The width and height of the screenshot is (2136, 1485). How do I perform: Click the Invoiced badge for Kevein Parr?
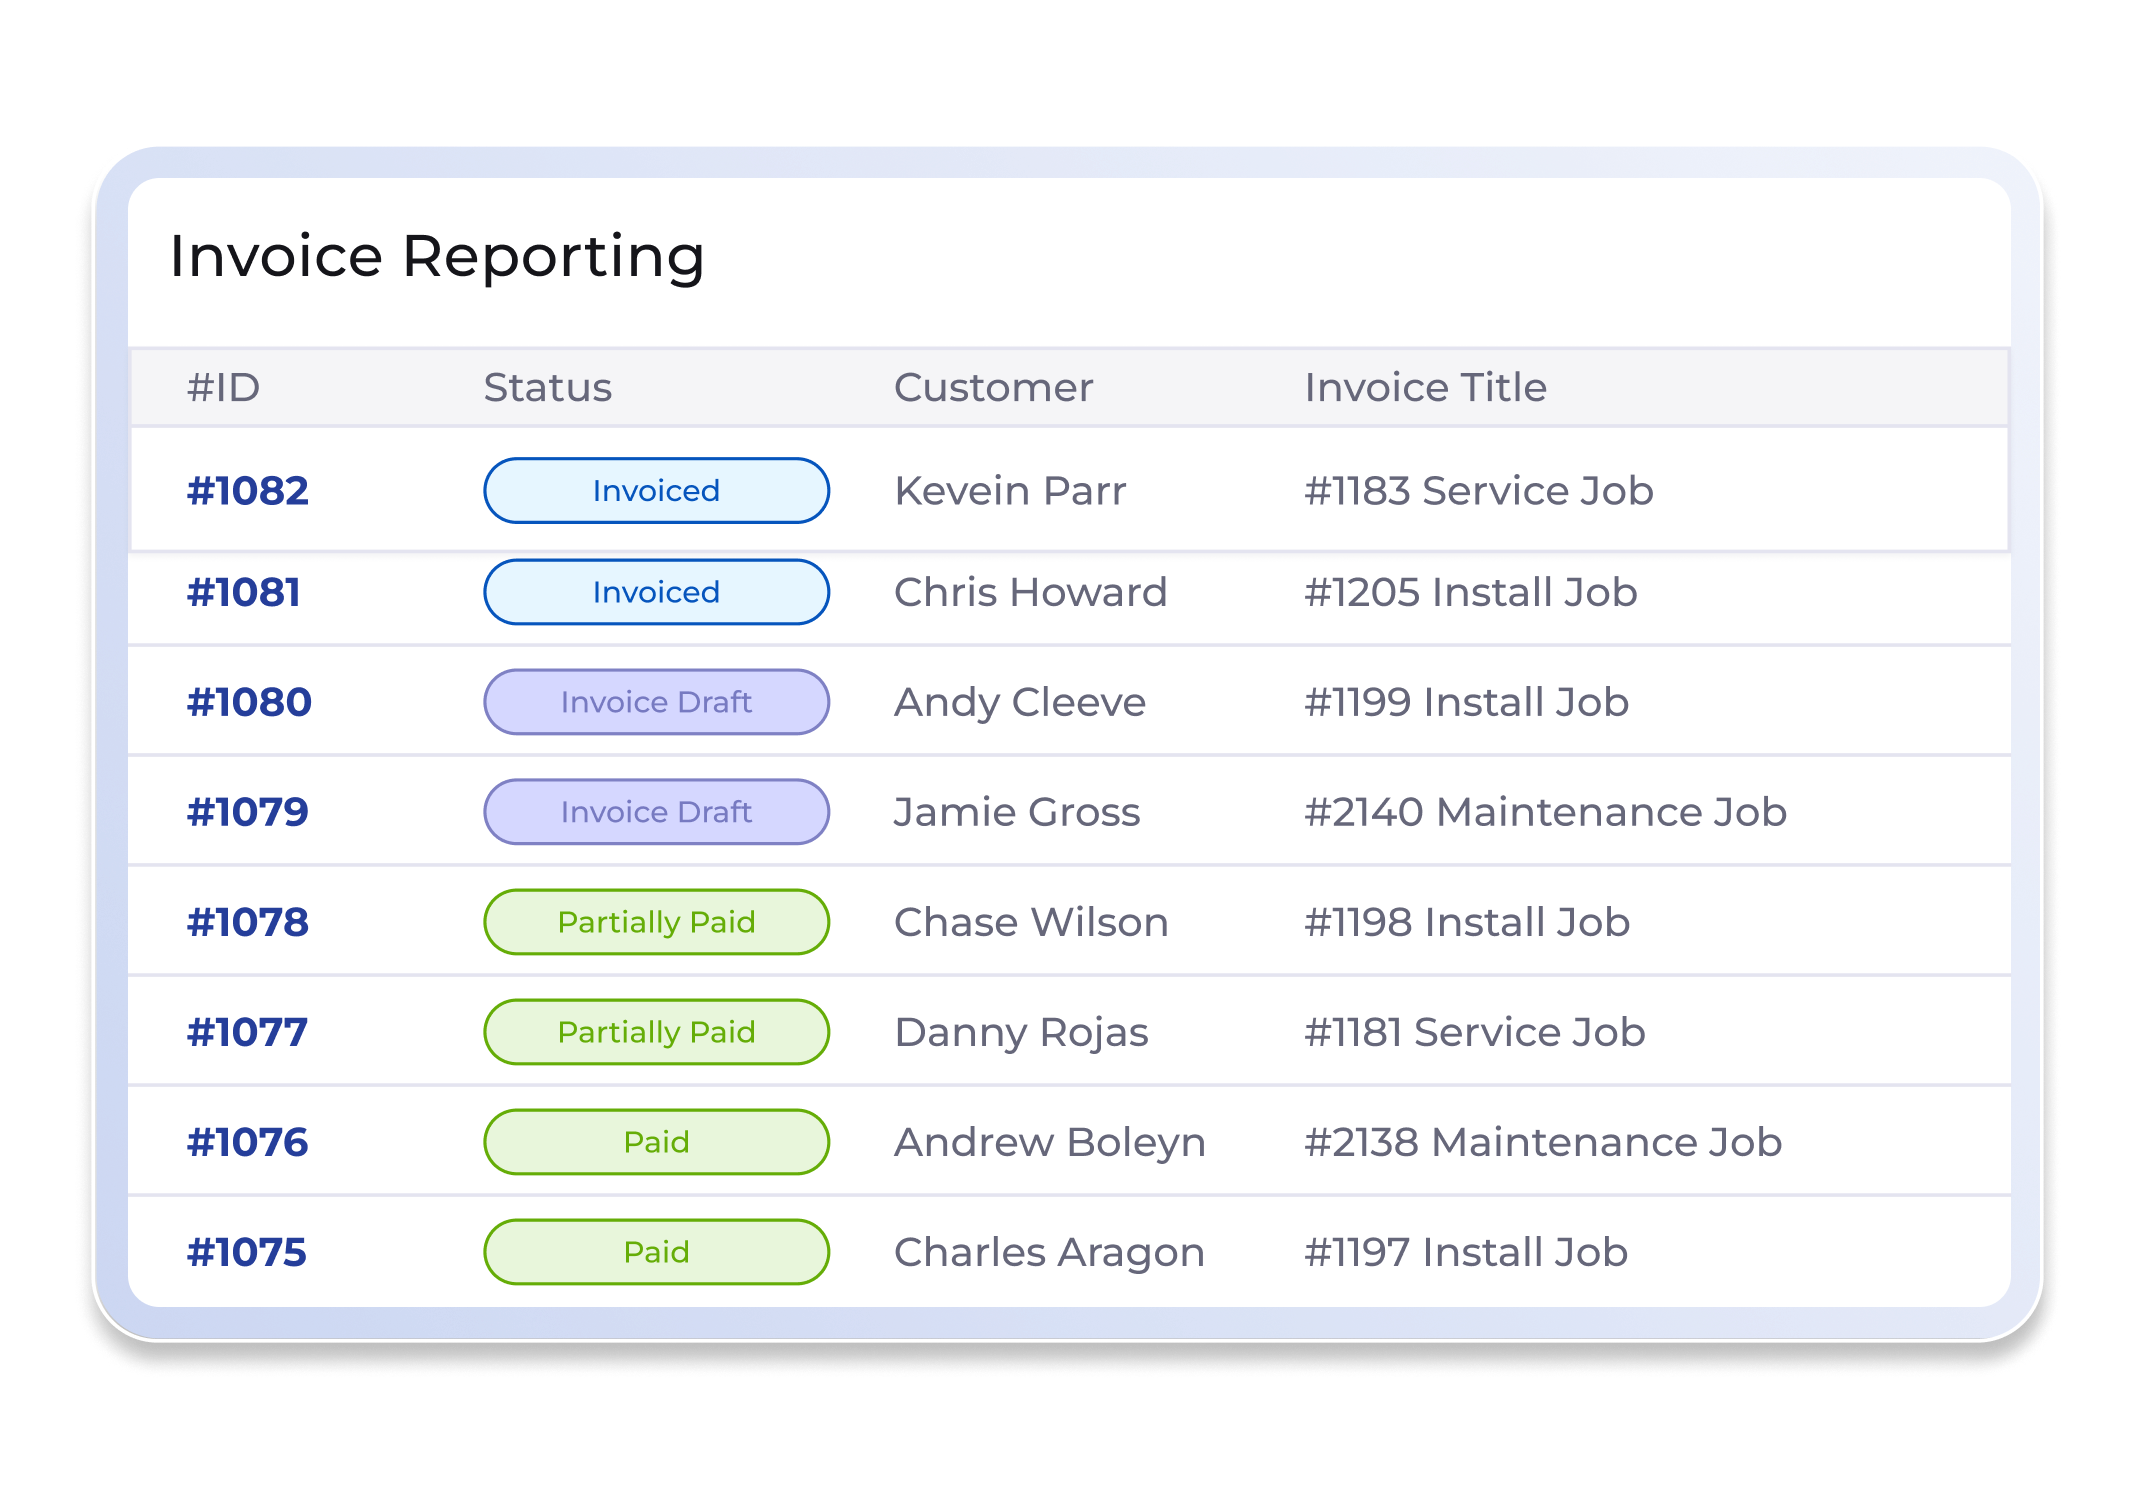pyautogui.click(x=656, y=491)
